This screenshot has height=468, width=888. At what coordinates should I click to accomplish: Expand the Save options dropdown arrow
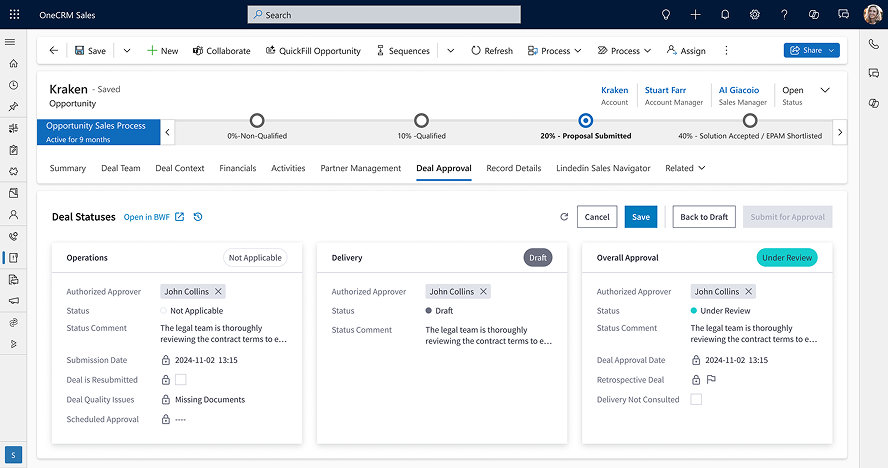tap(127, 50)
